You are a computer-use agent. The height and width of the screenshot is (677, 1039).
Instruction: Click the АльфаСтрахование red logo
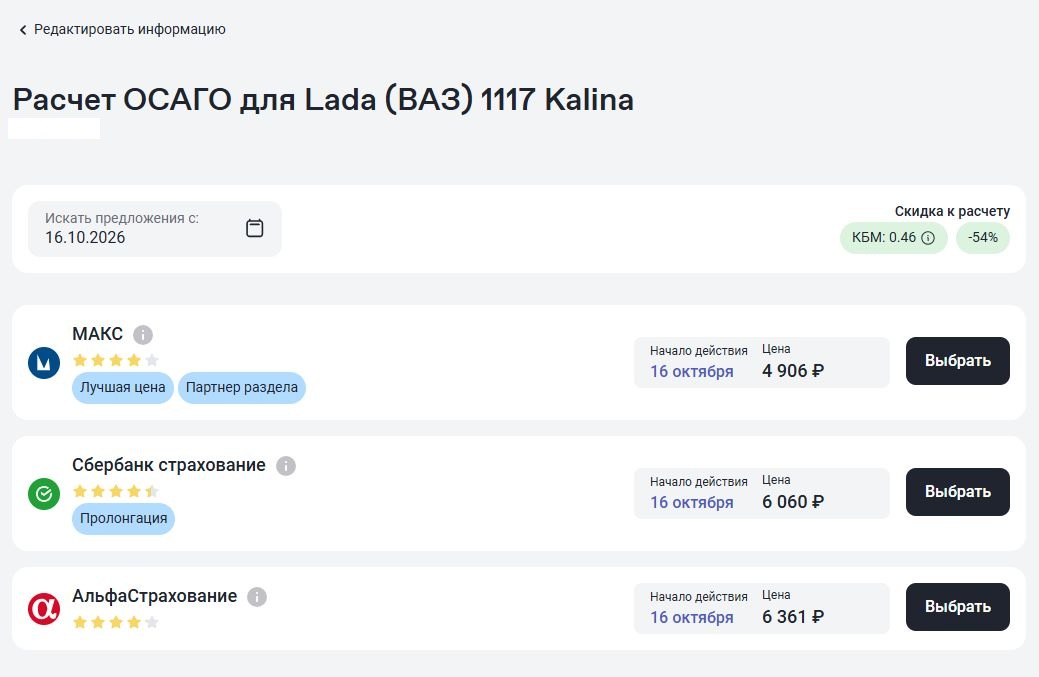point(44,609)
